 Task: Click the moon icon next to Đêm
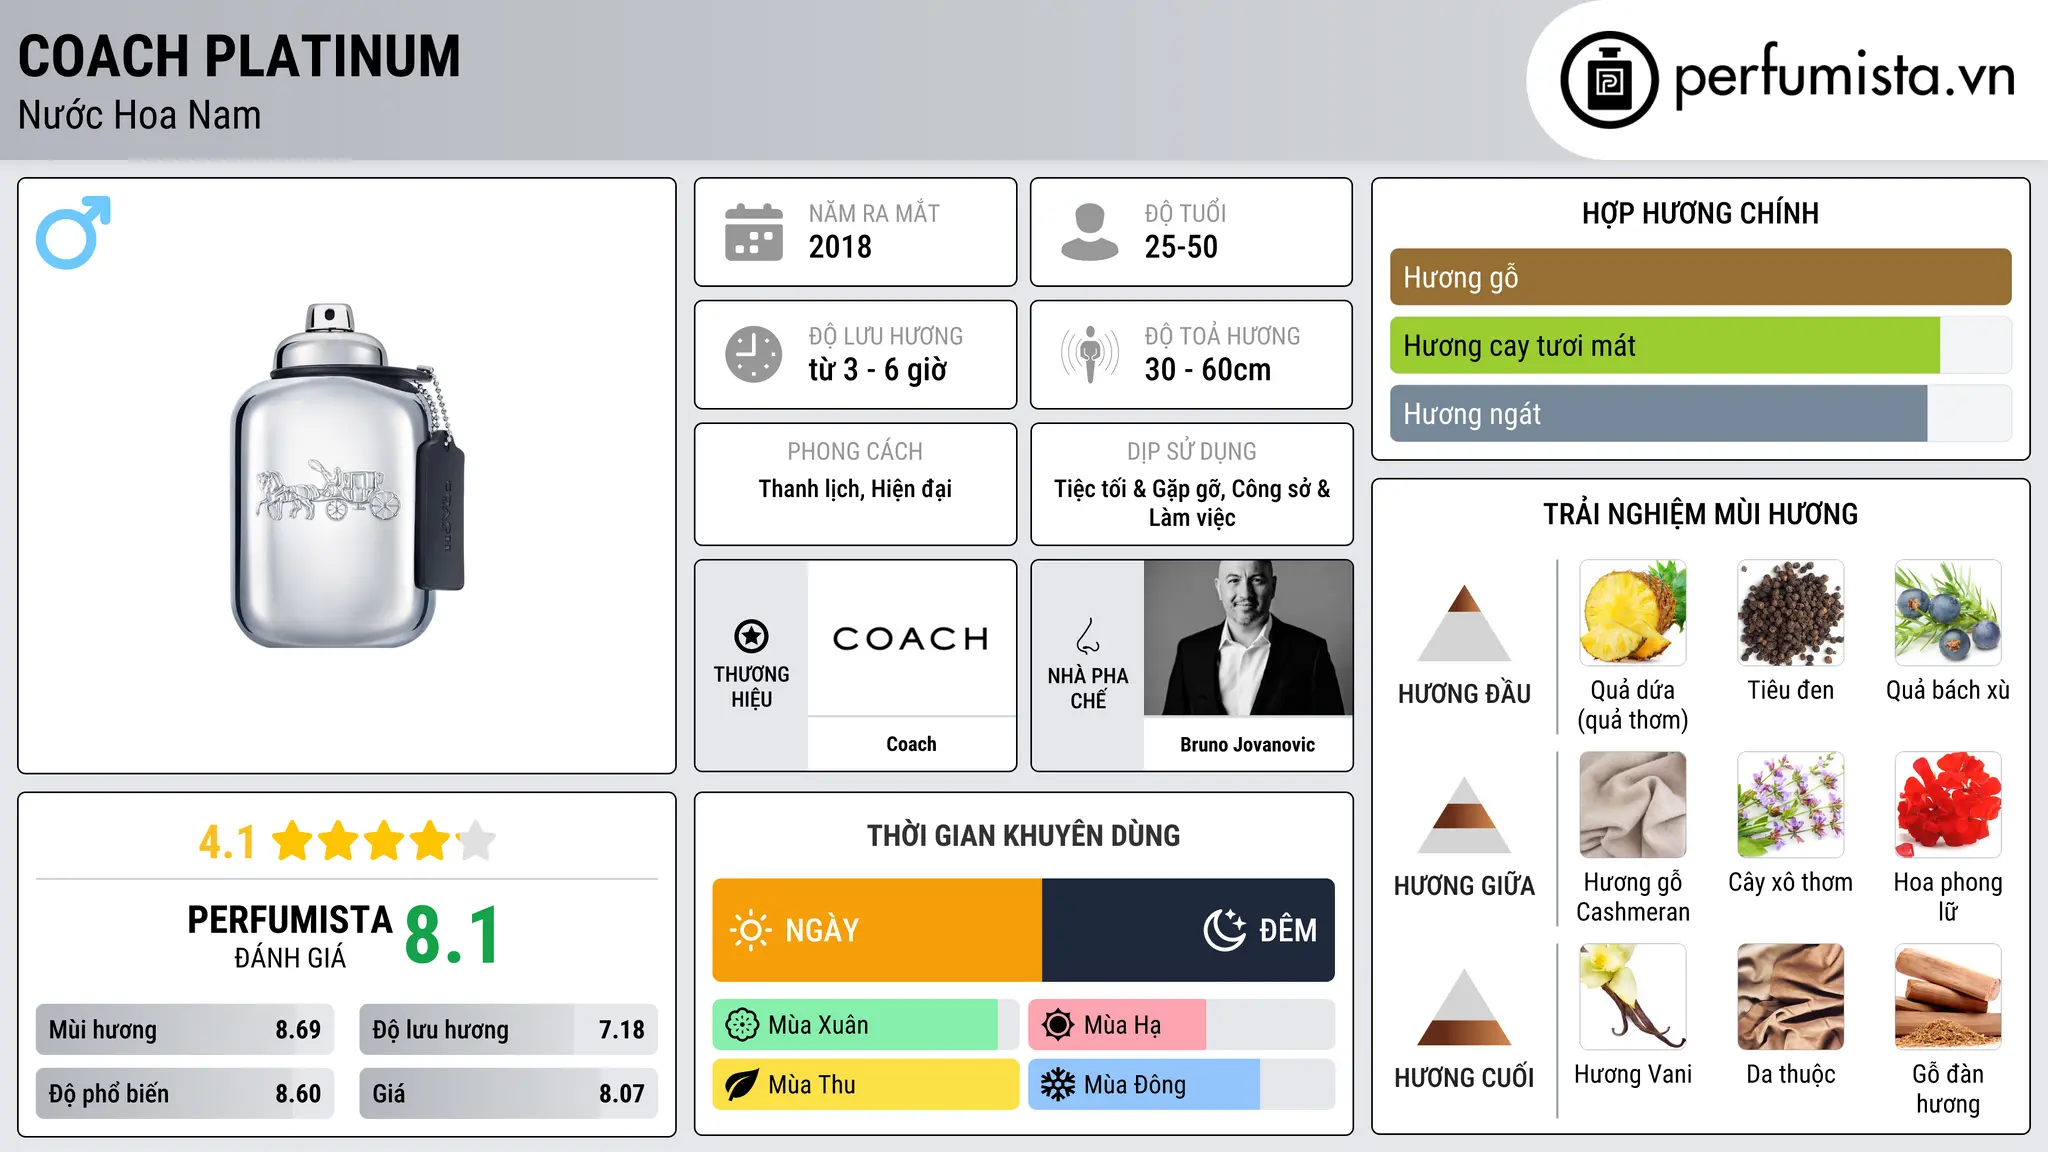tap(1224, 930)
